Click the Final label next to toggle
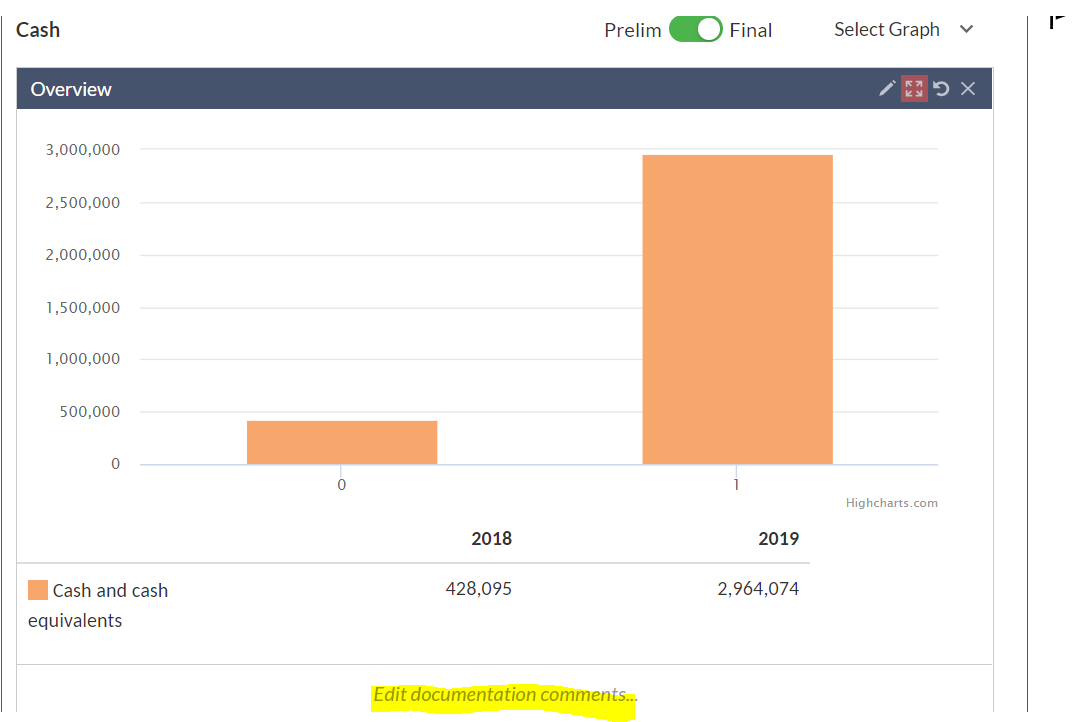Screen dimensions: 1082x722 pos(751,30)
